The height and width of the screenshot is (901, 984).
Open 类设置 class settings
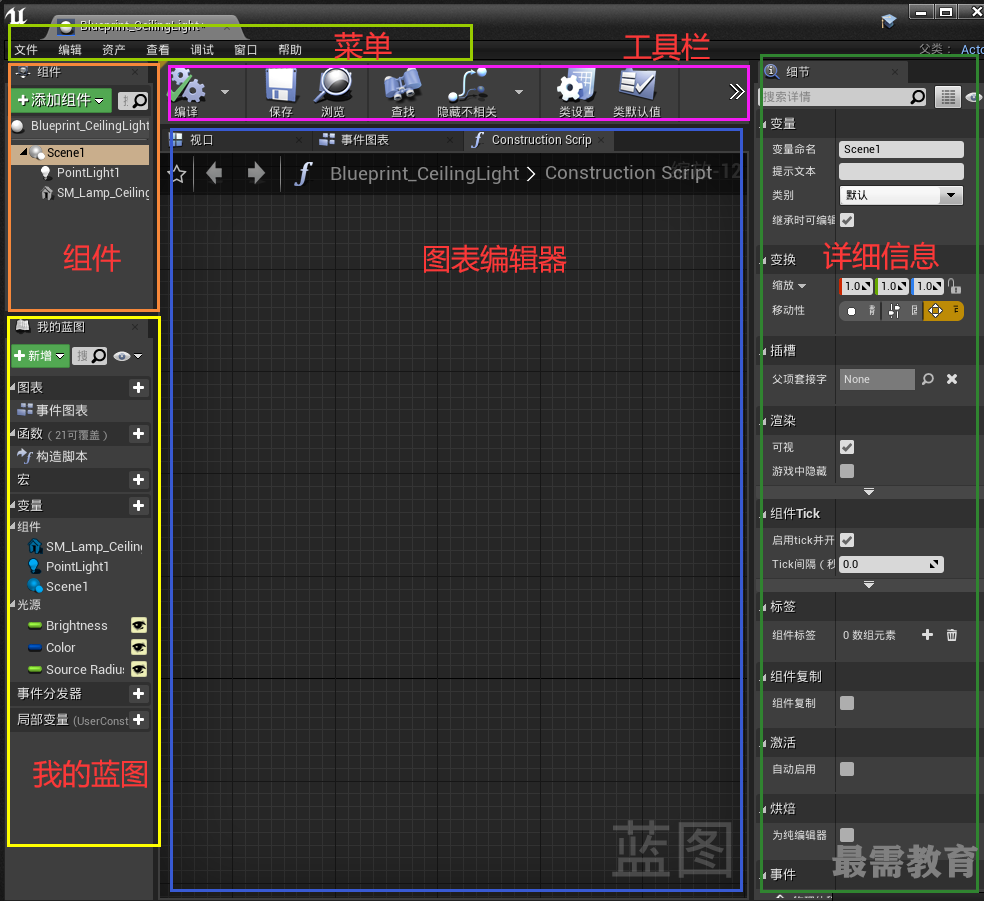[576, 93]
